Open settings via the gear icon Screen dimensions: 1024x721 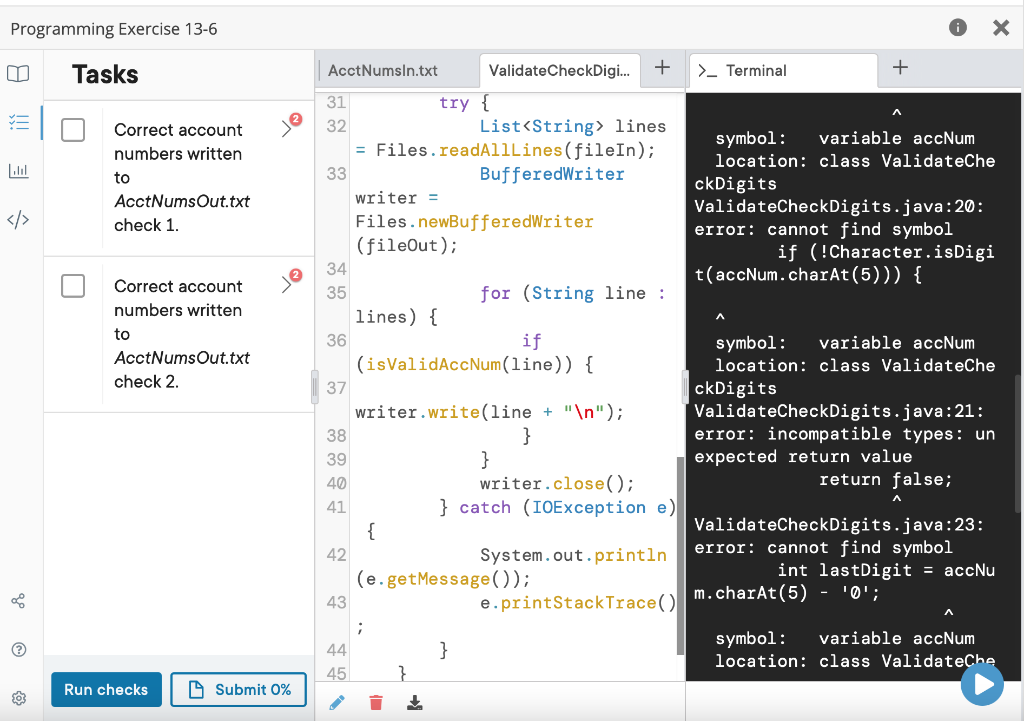coord(19,697)
